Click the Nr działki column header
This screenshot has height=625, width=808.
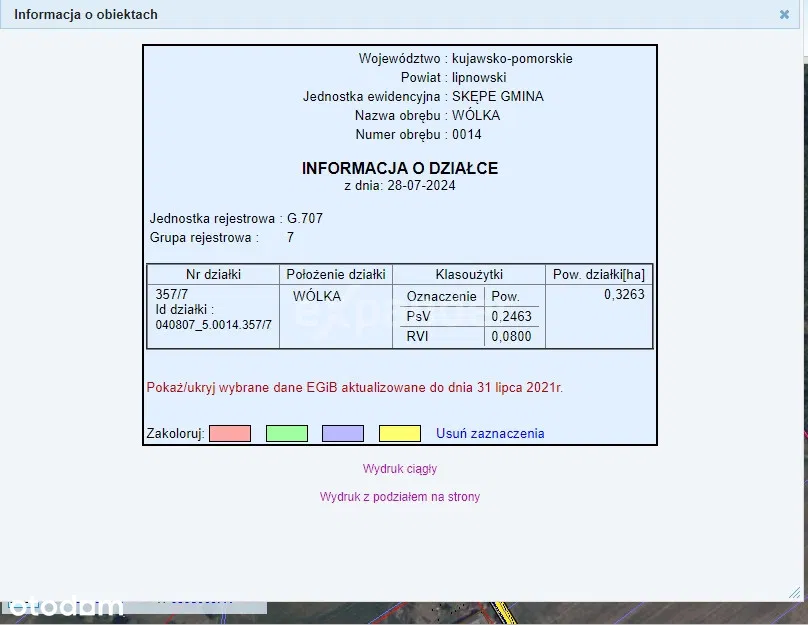pyautogui.click(x=213, y=274)
